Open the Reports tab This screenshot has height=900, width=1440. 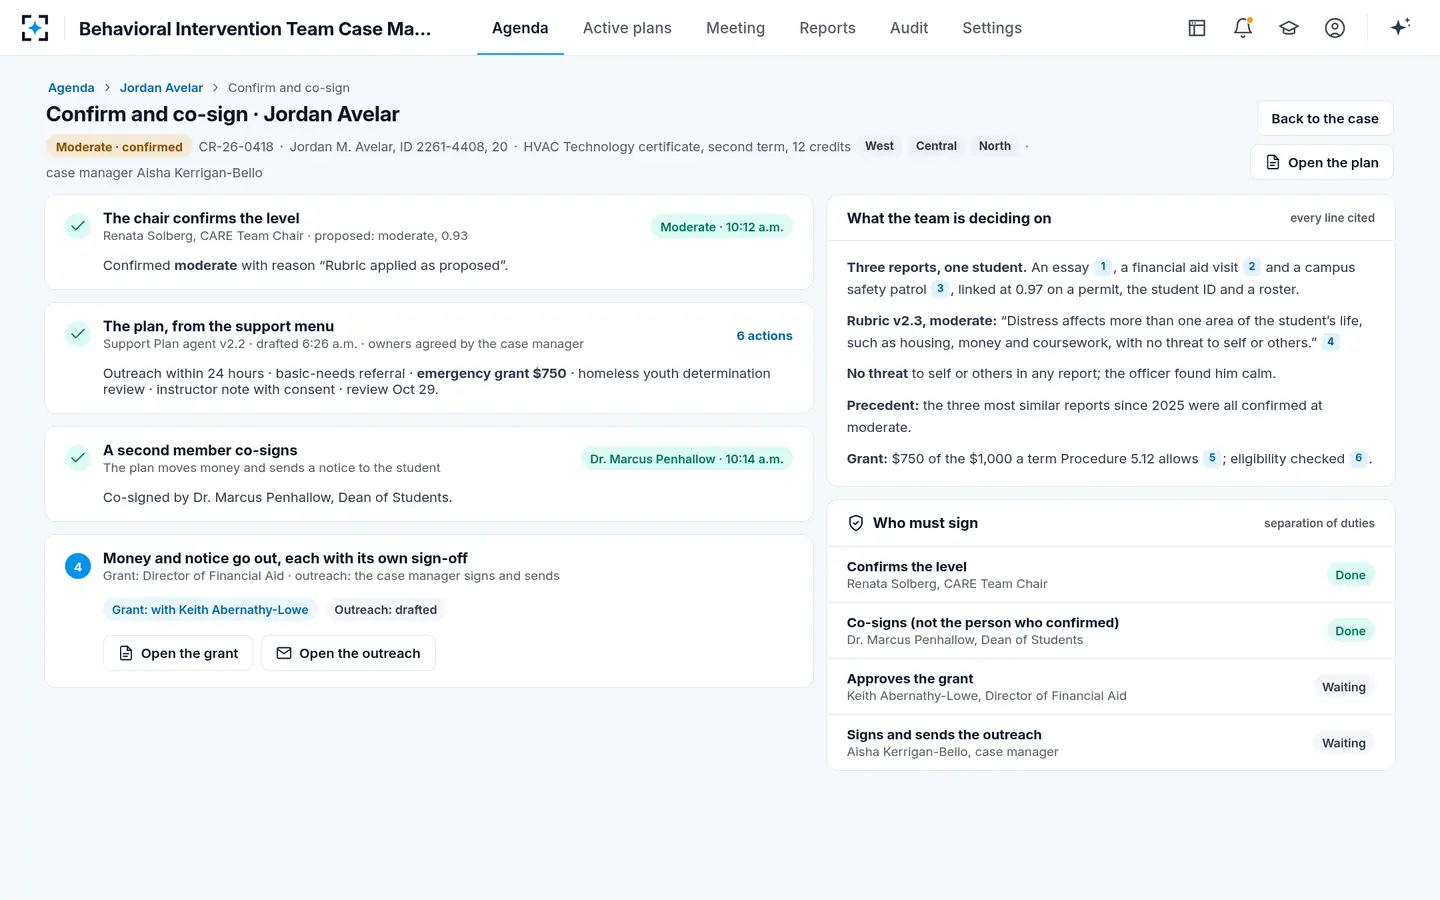[827, 28]
